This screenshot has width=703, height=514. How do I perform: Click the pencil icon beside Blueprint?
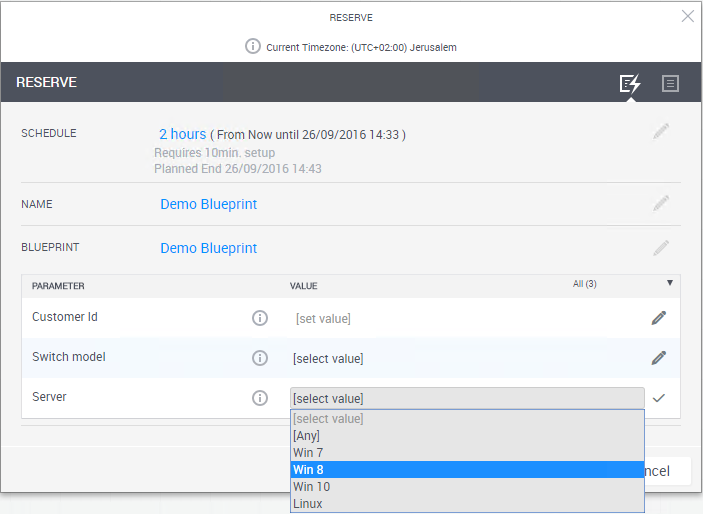pyautogui.click(x=660, y=247)
